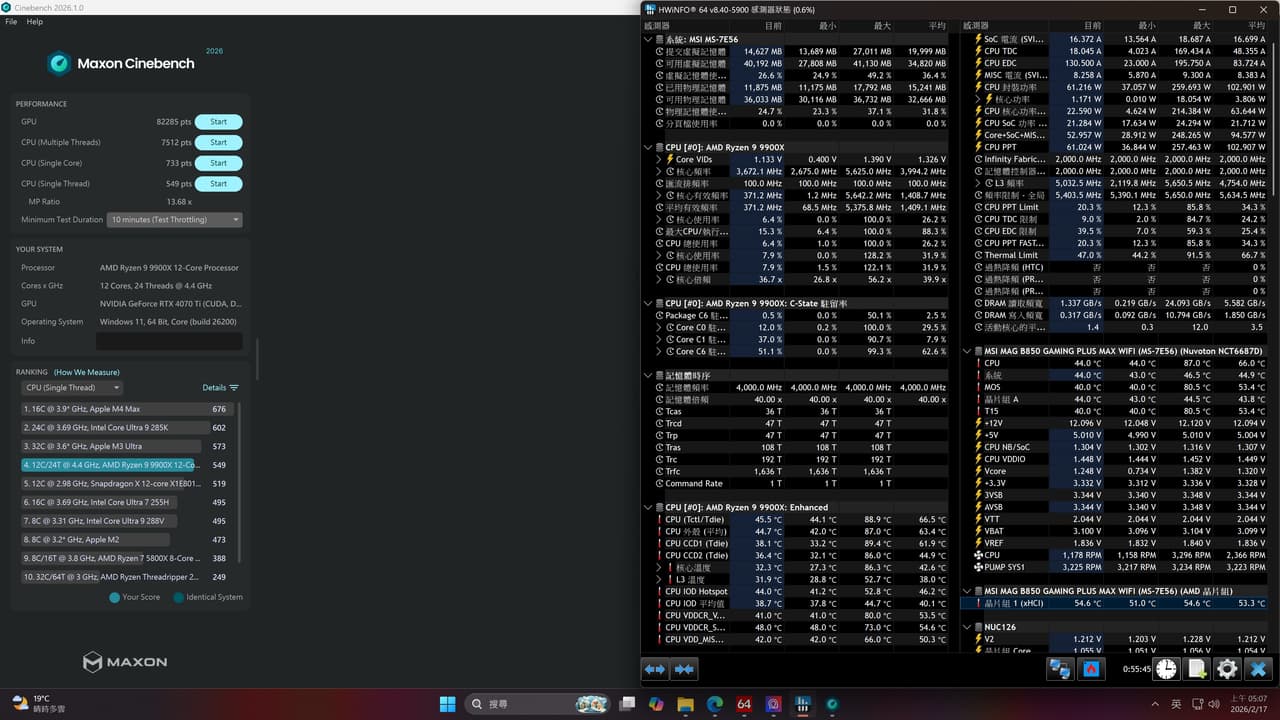Select the Intel Core Ultra 9 285K ranking row
The width and height of the screenshot is (1280, 720).
pyautogui.click(x=127, y=427)
